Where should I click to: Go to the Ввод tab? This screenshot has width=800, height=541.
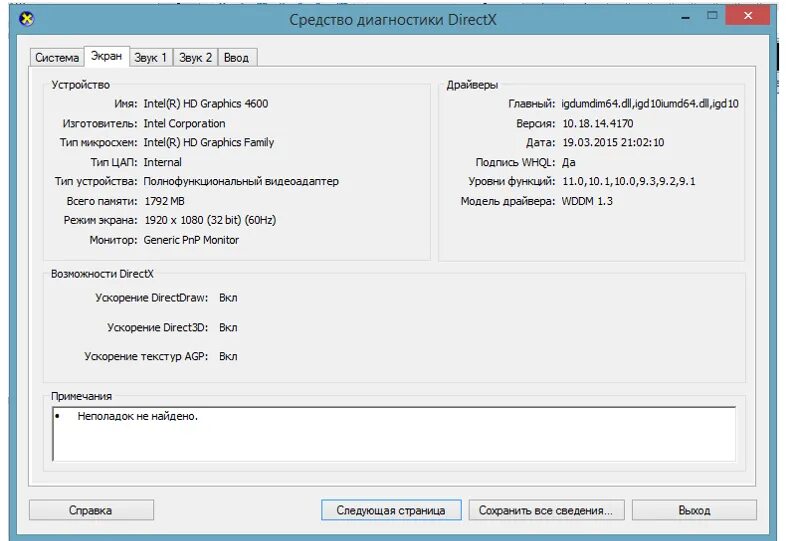(237, 58)
